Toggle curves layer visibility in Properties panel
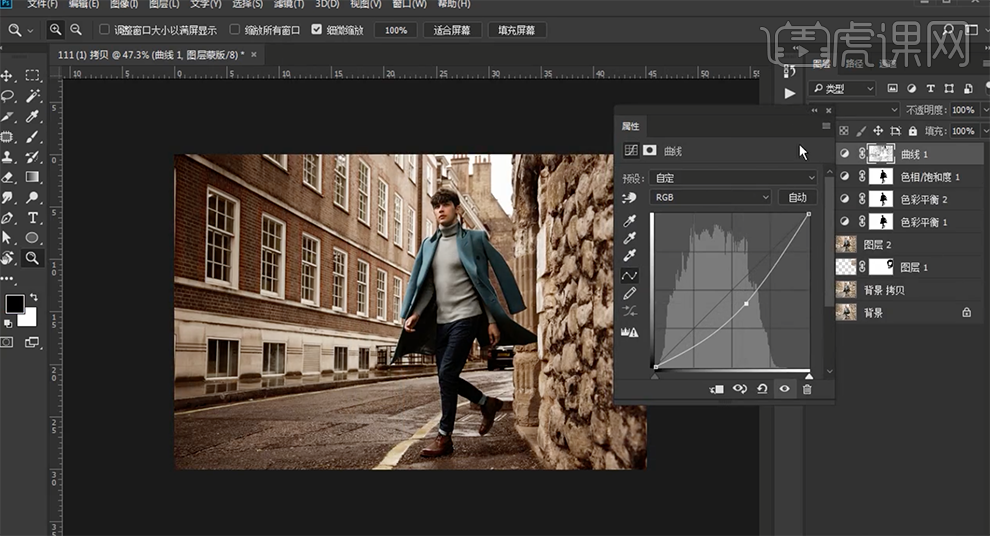This screenshot has width=990, height=536. point(785,389)
